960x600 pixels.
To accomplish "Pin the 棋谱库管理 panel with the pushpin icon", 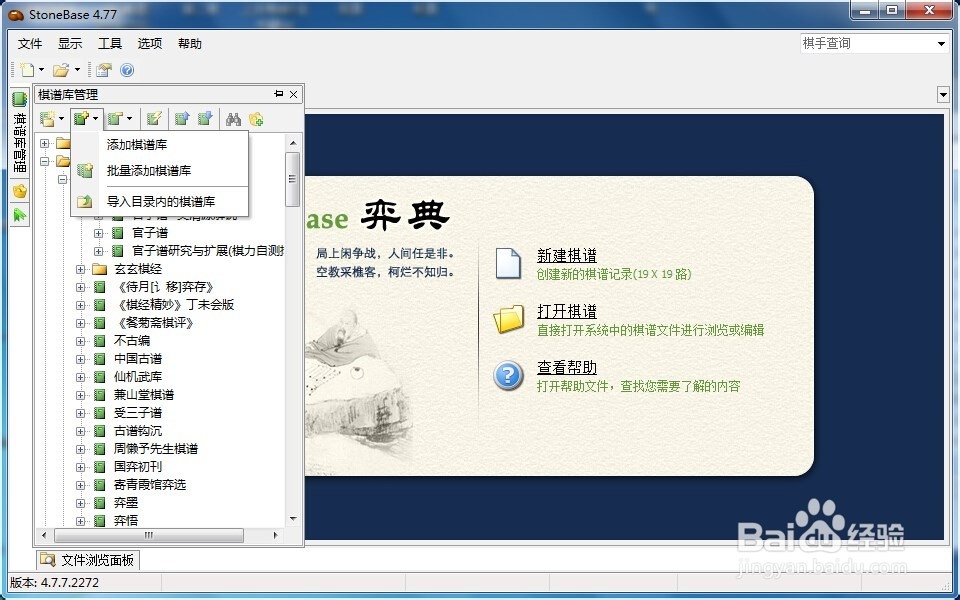I will [x=279, y=94].
